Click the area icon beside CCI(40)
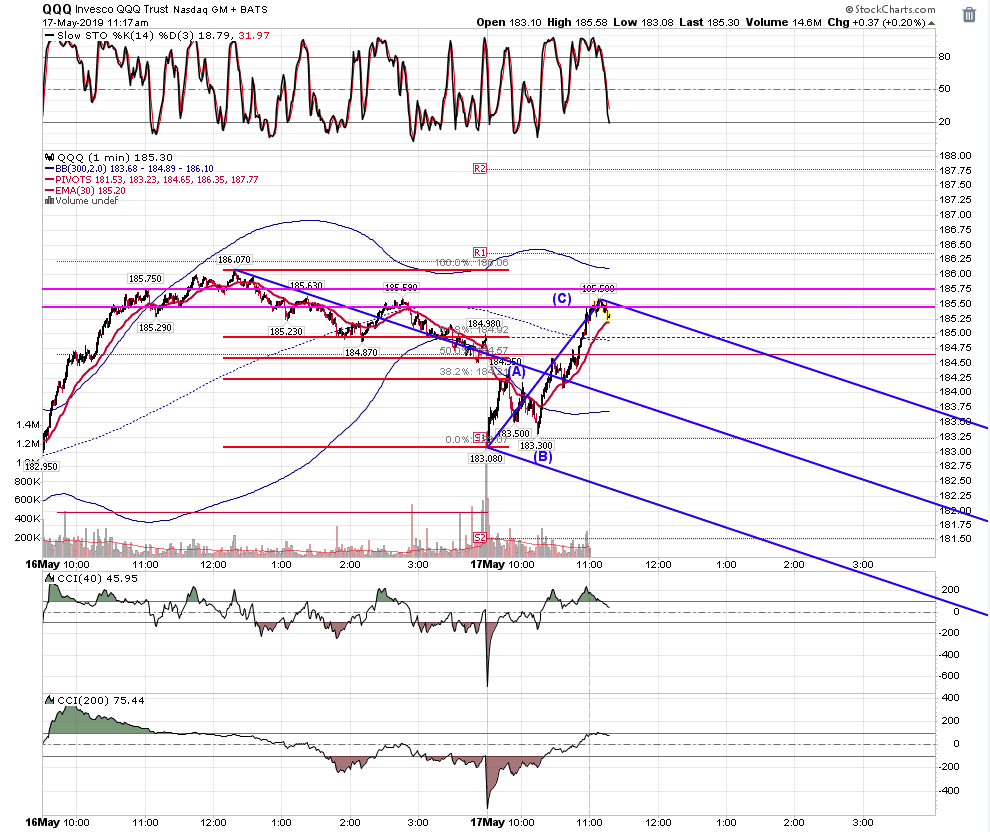 (49, 578)
